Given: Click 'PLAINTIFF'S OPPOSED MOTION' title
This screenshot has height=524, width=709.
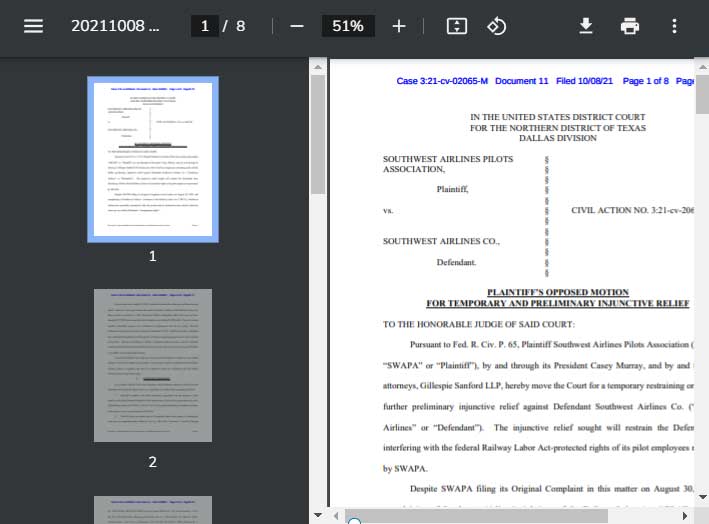Looking at the screenshot, I should (x=558, y=292).
